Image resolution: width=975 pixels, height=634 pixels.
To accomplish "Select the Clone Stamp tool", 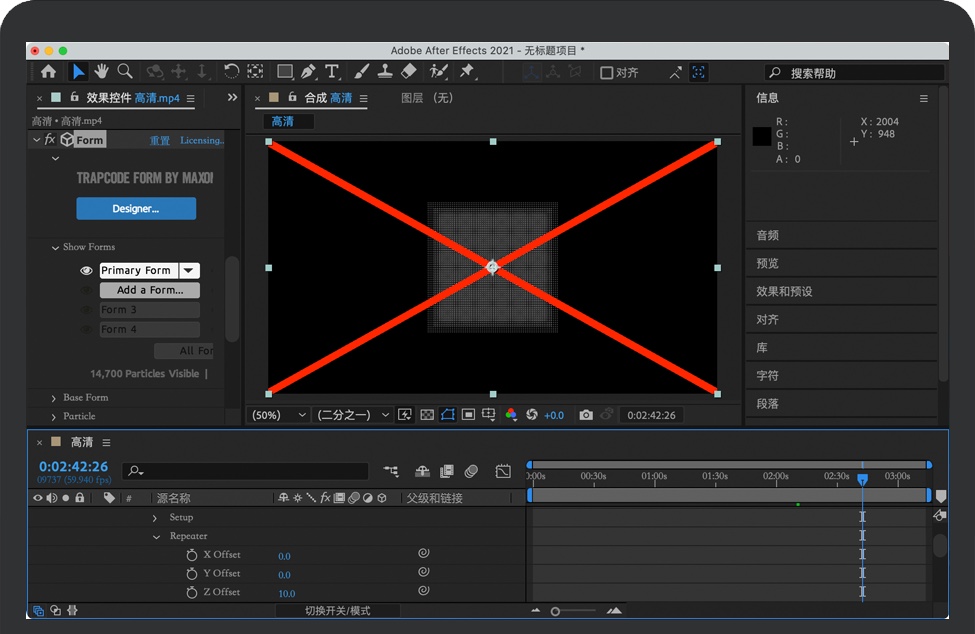I will point(384,71).
